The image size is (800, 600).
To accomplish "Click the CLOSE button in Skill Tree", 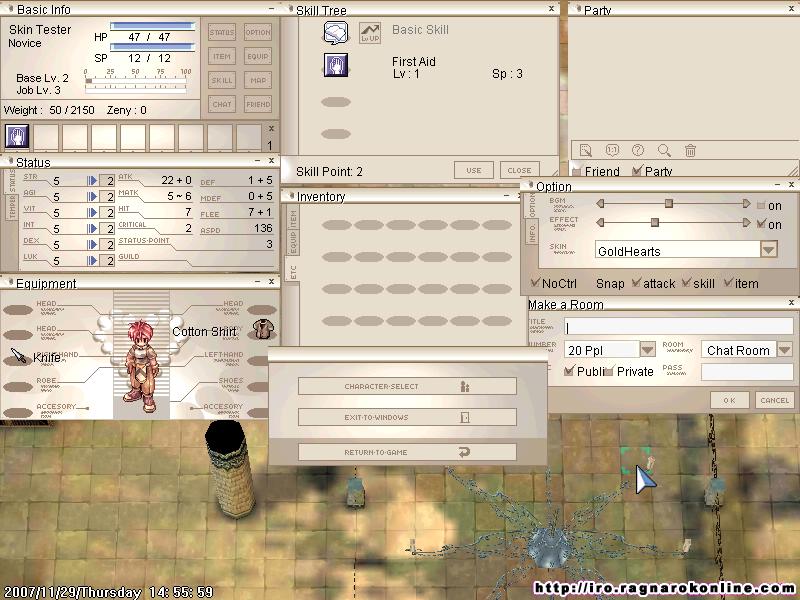I will 519,170.
